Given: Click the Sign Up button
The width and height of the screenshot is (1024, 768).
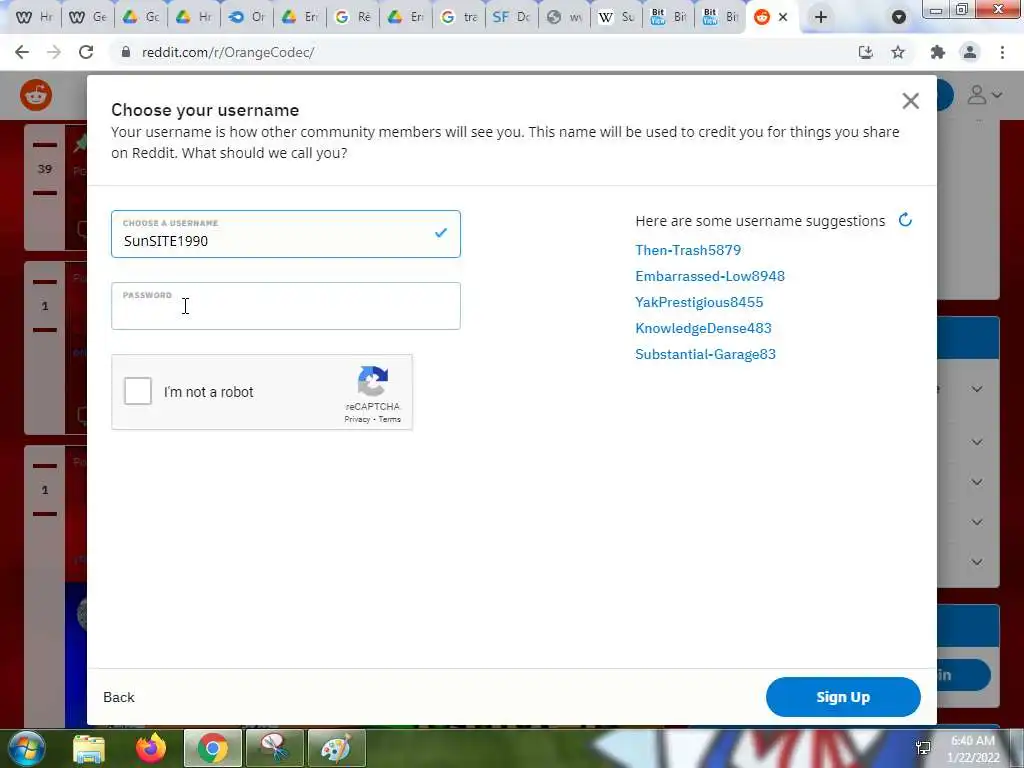Looking at the screenshot, I should click(843, 697).
